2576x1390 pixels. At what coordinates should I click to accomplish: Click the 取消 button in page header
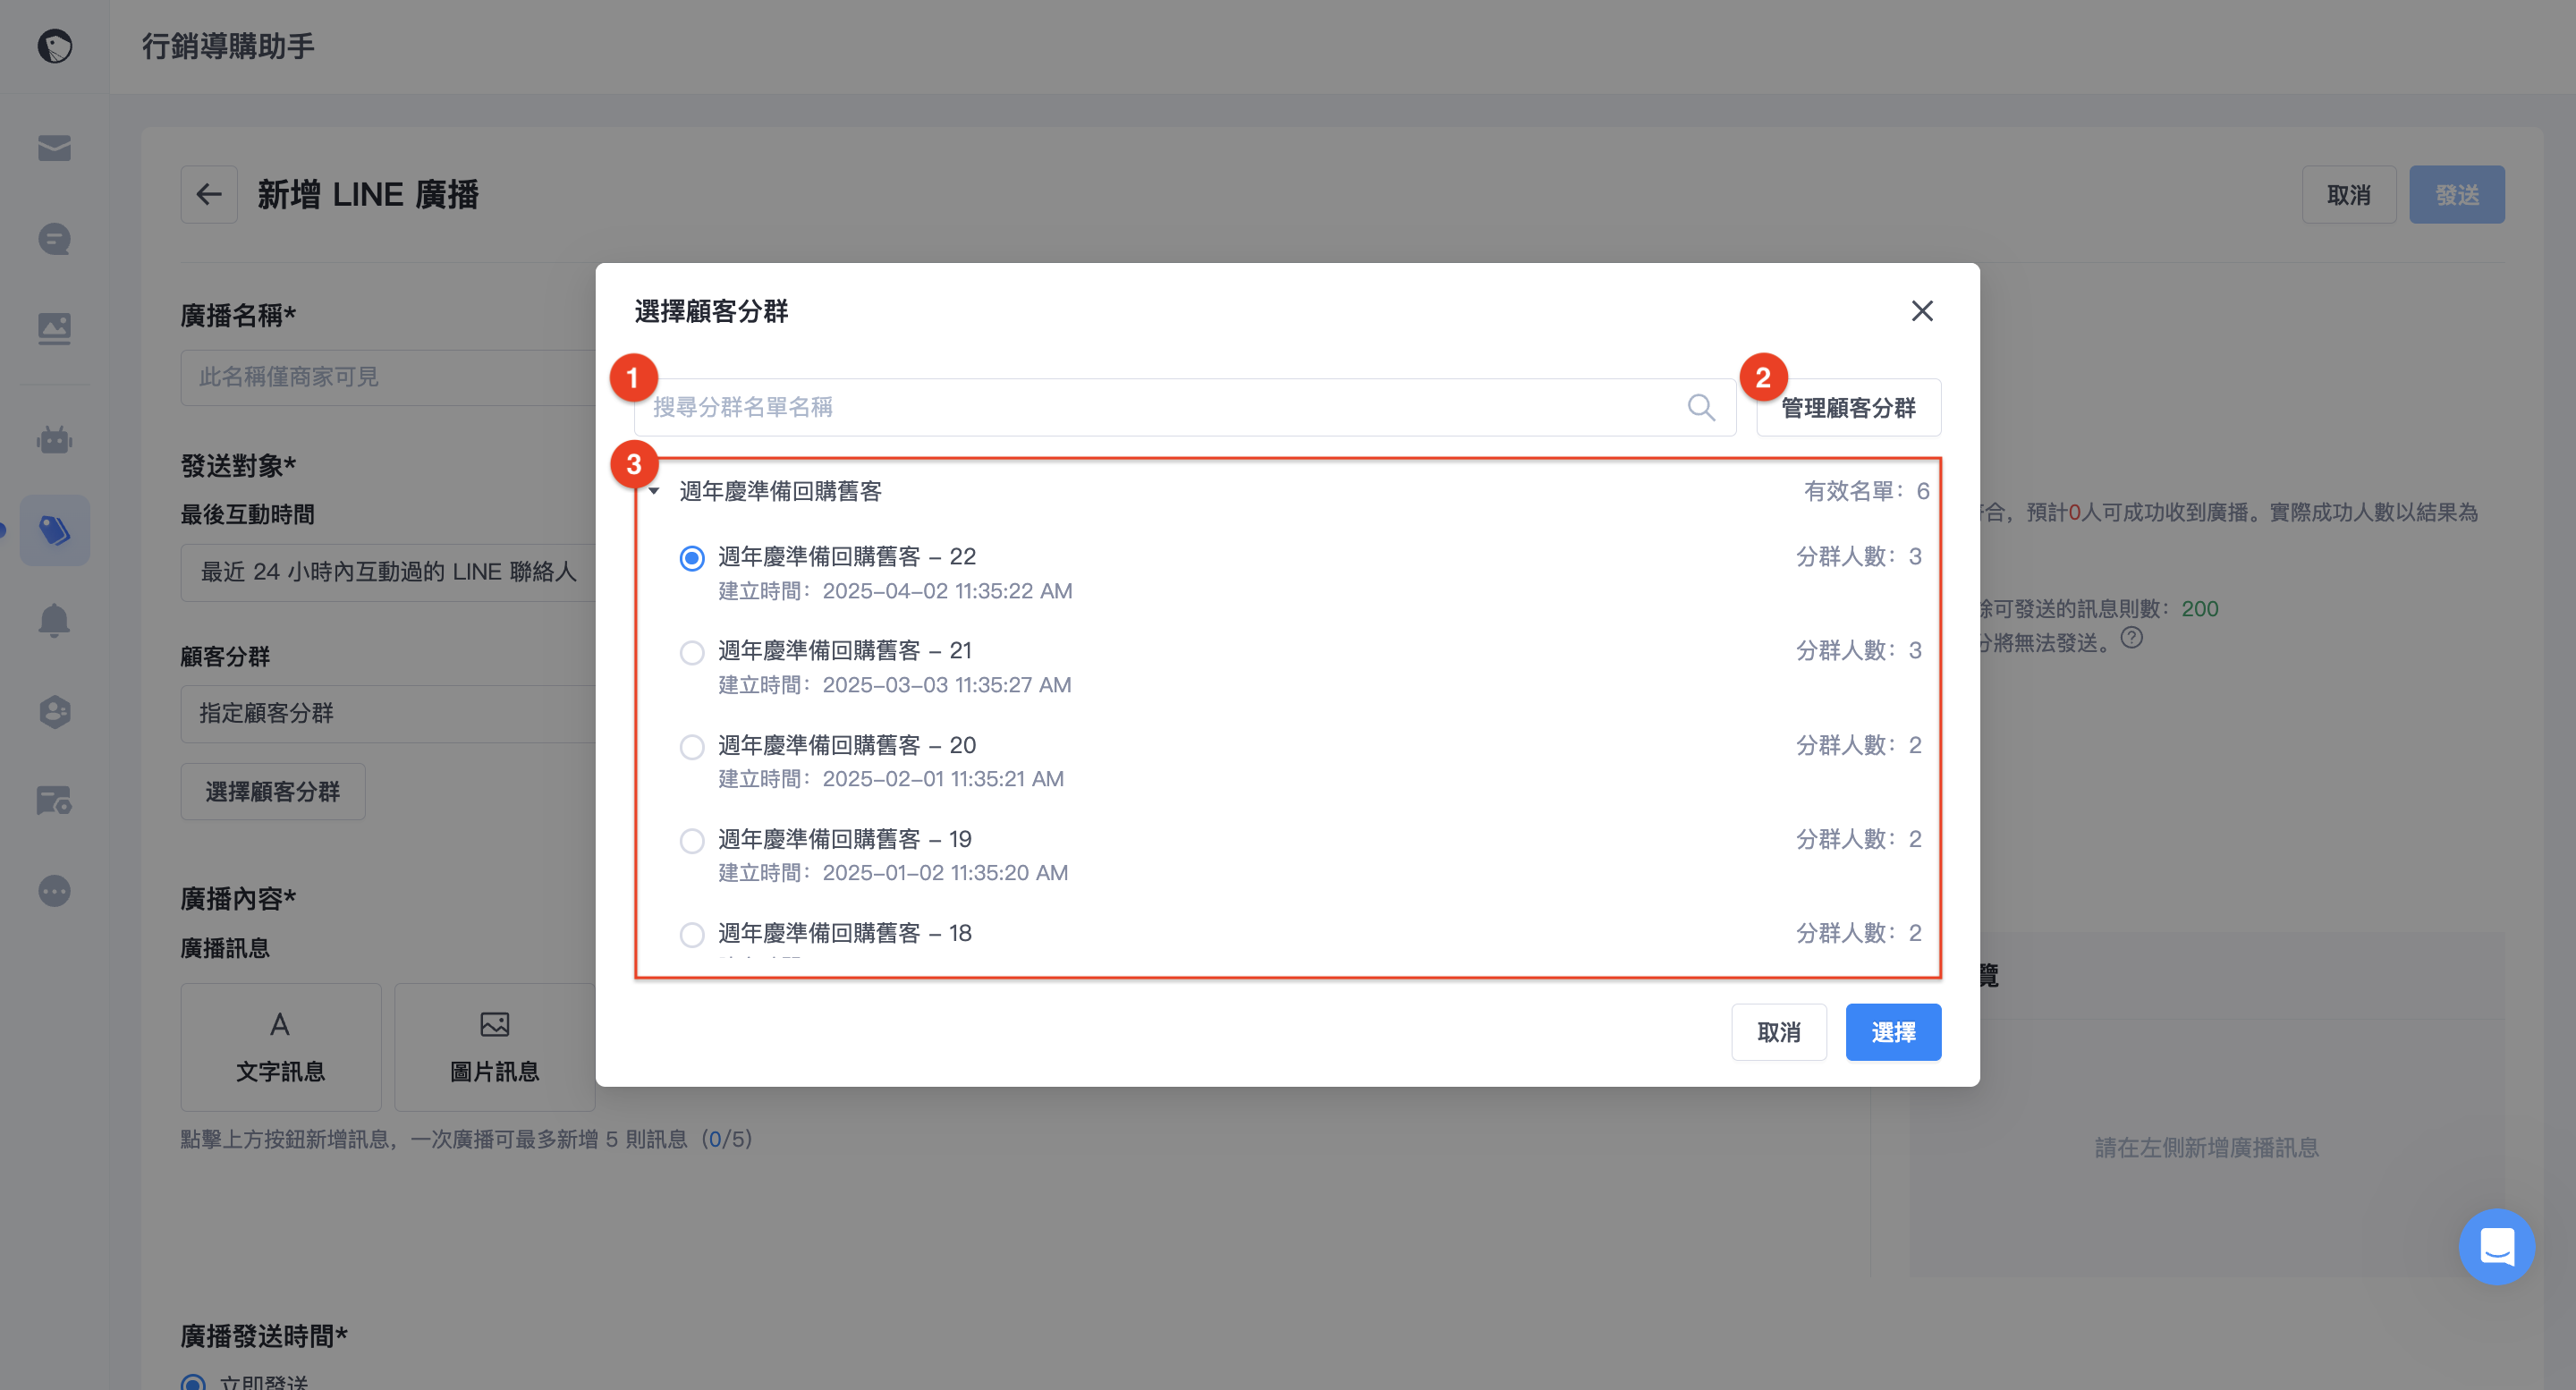coord(2349,194)
